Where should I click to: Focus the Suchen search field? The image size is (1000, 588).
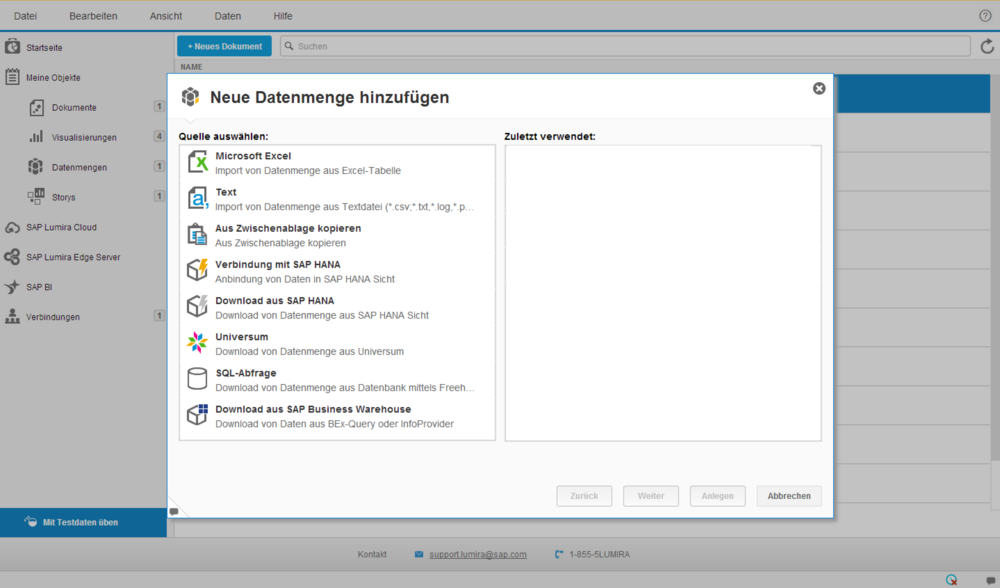pyautogui.click(x=625, y=46)
